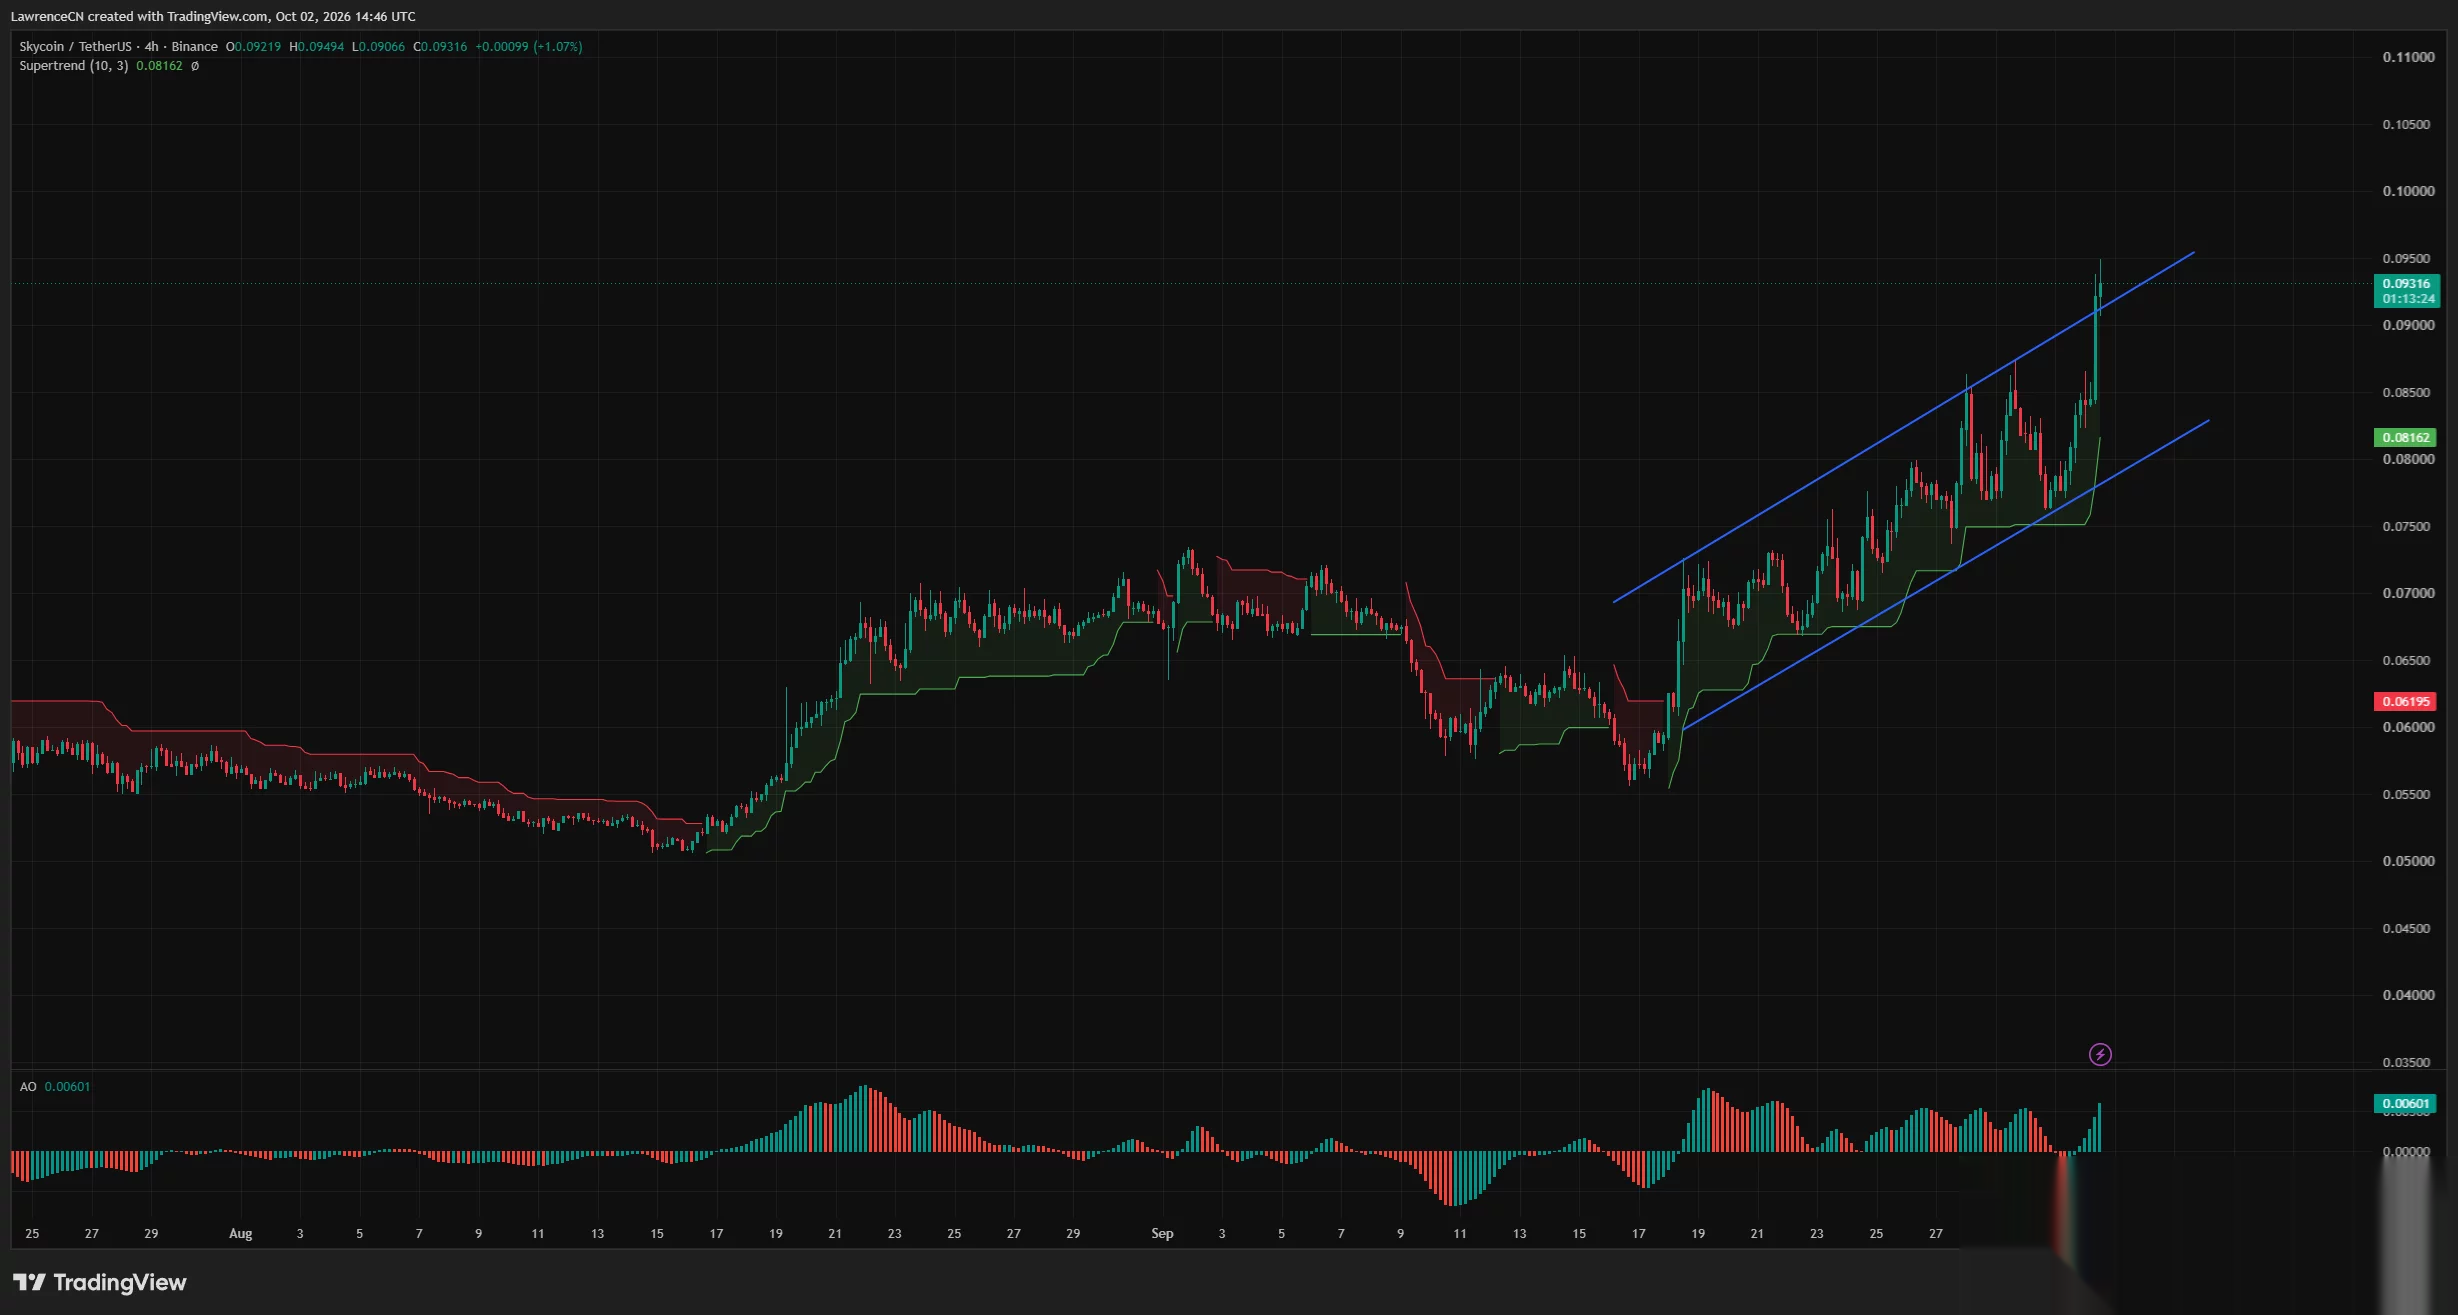The image size is (2458, 1315).
Task: Click the 0.11000 price axis label
Action: (x=2408, y=57)
